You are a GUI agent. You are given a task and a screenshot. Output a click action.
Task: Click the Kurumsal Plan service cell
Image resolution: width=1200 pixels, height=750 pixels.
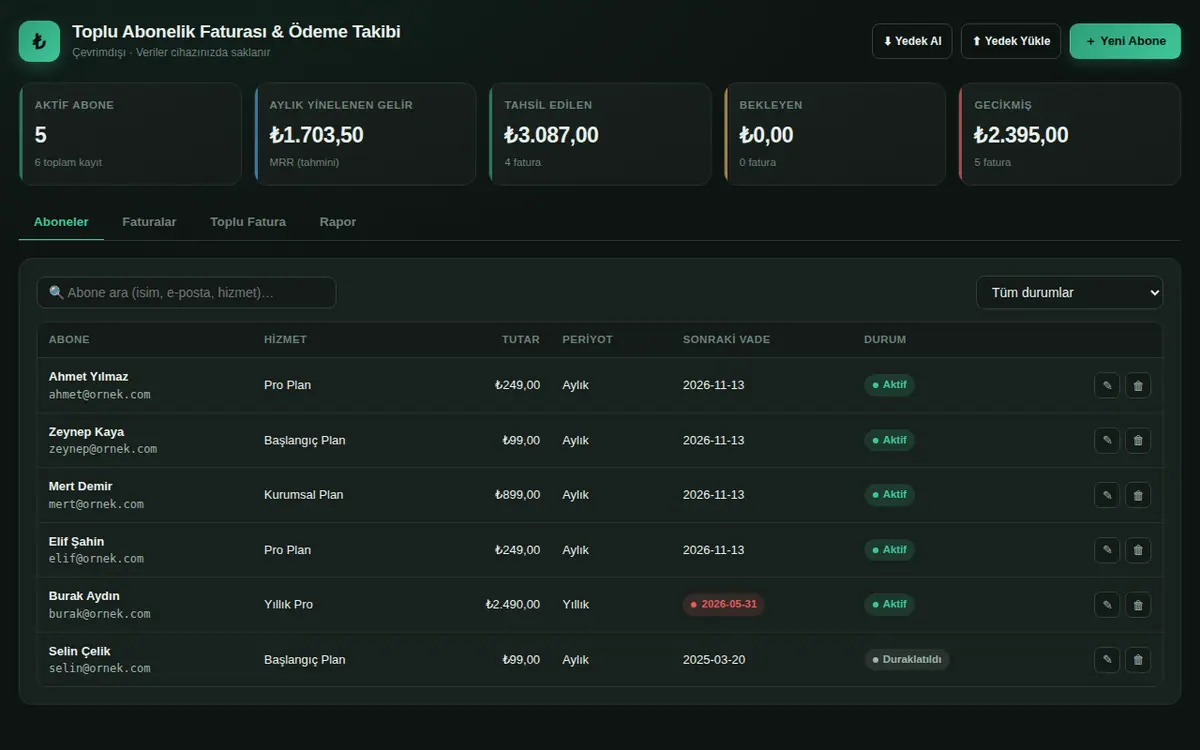point(304,495)
